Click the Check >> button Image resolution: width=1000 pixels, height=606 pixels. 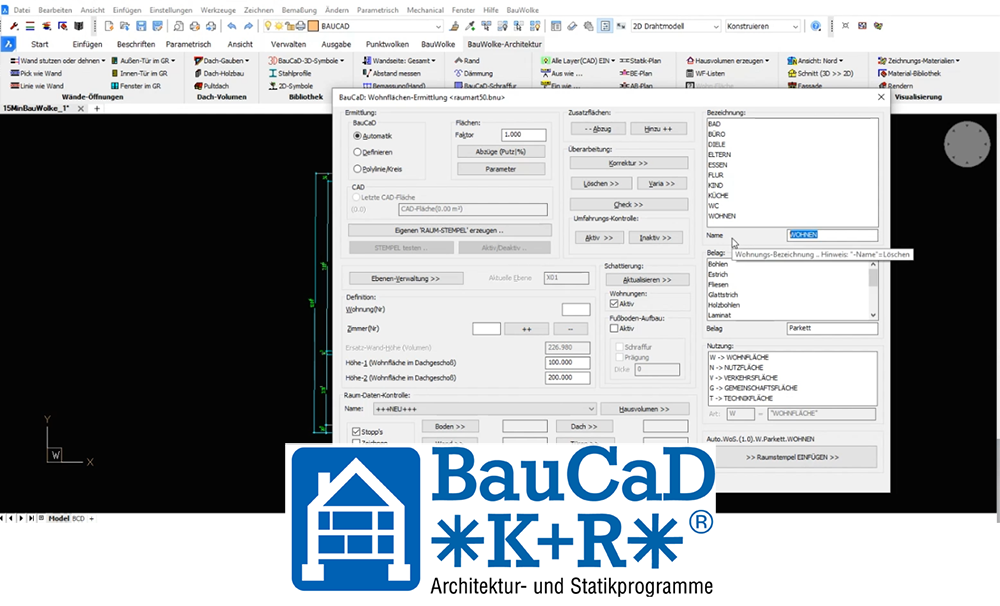(629, 205)
